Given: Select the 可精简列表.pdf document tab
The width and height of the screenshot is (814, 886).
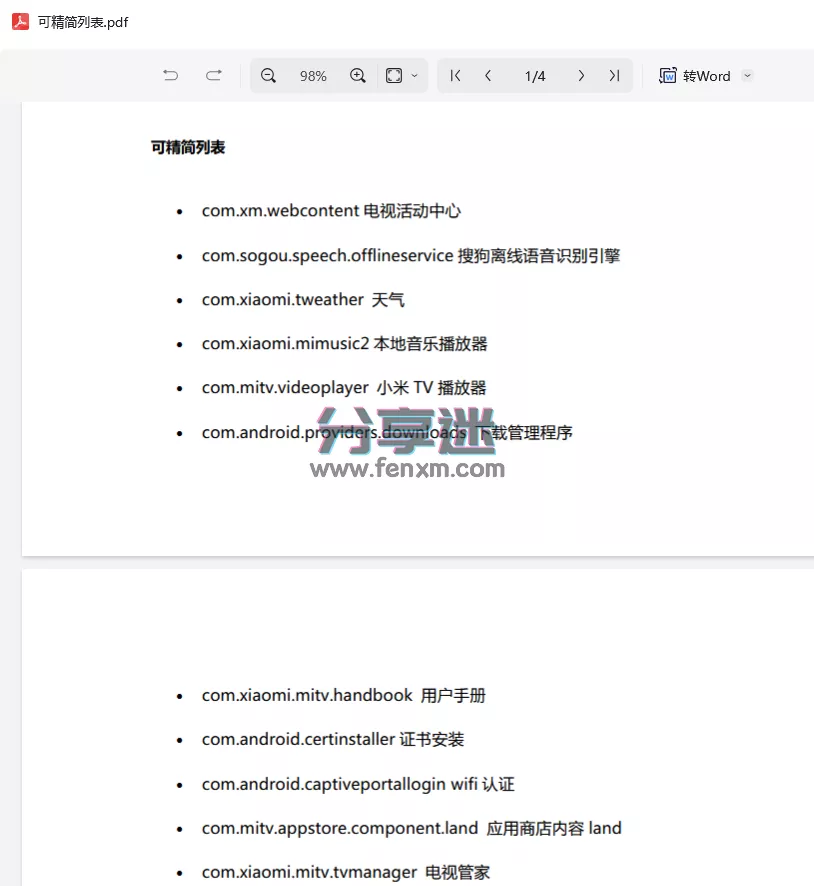Looking at the screenshot, I should click(x=78, y=20).
